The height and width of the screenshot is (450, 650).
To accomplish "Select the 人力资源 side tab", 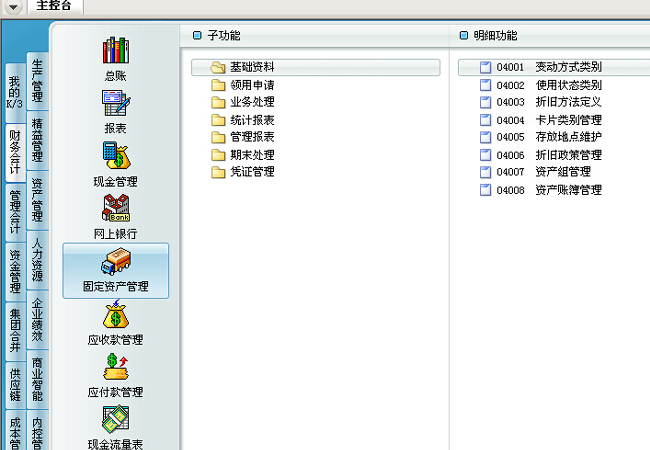I will click(x=37, y=259).
